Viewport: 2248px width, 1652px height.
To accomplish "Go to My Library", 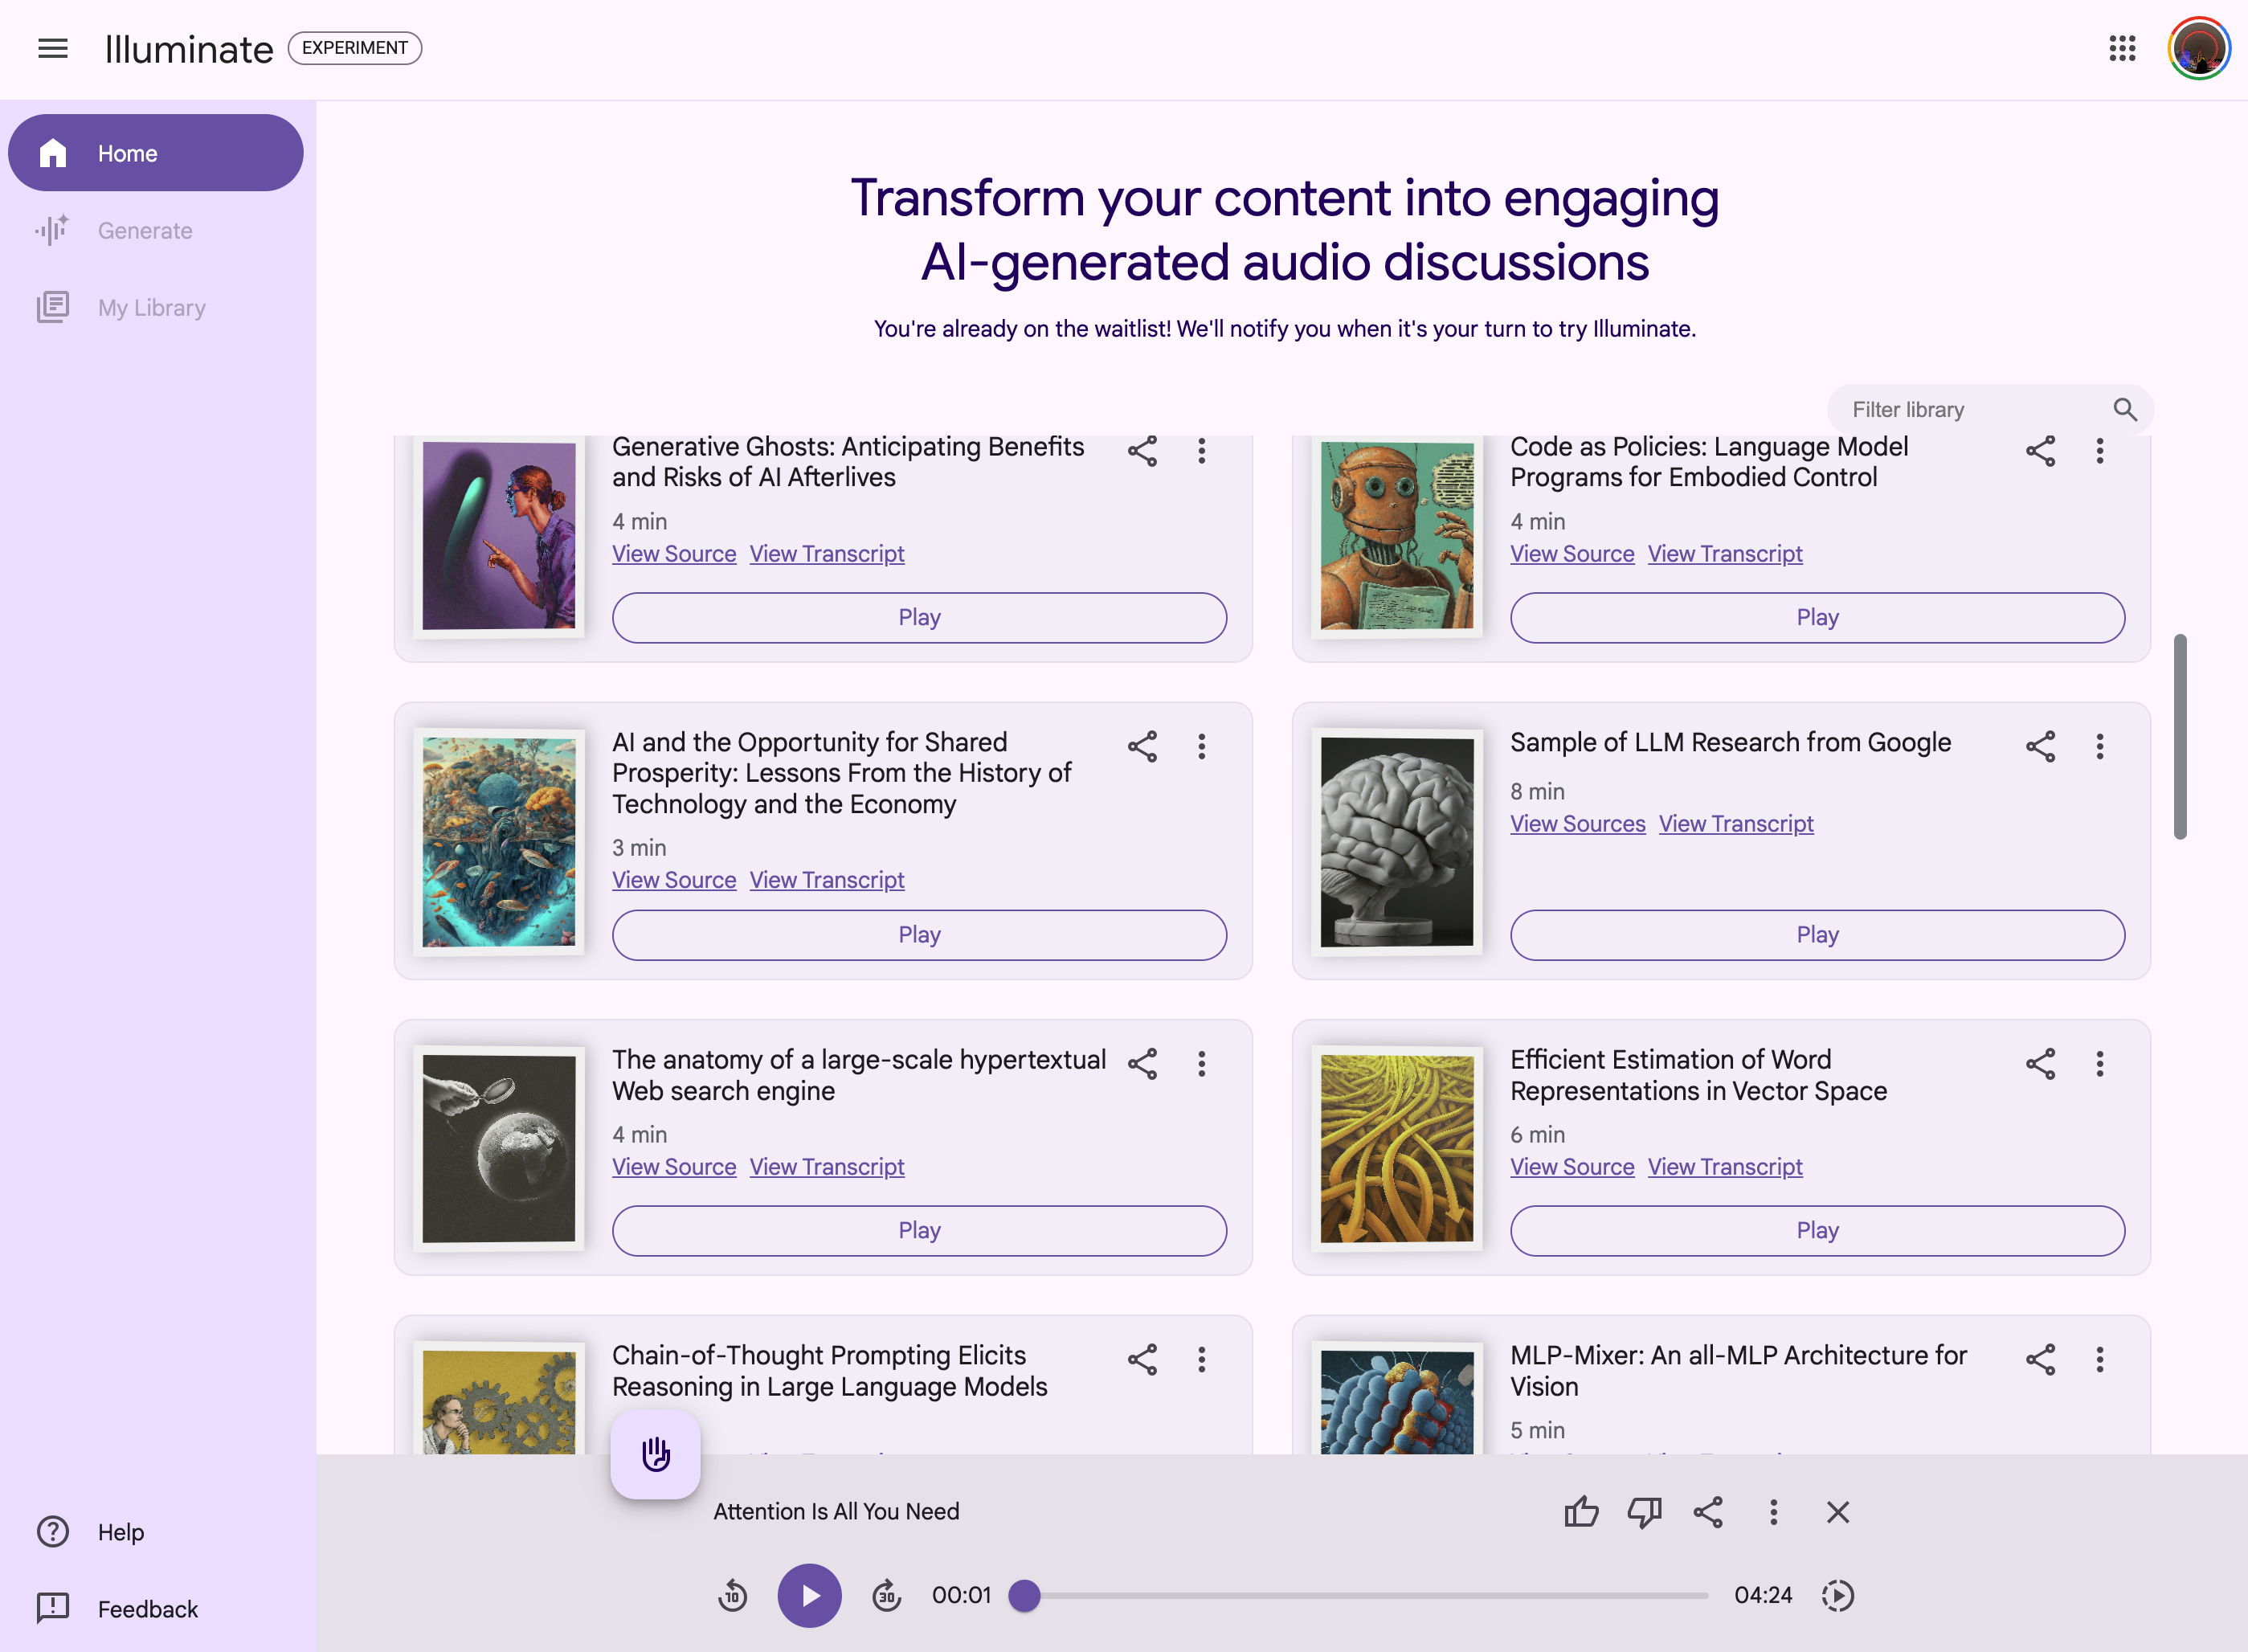I will pos(150,307).
